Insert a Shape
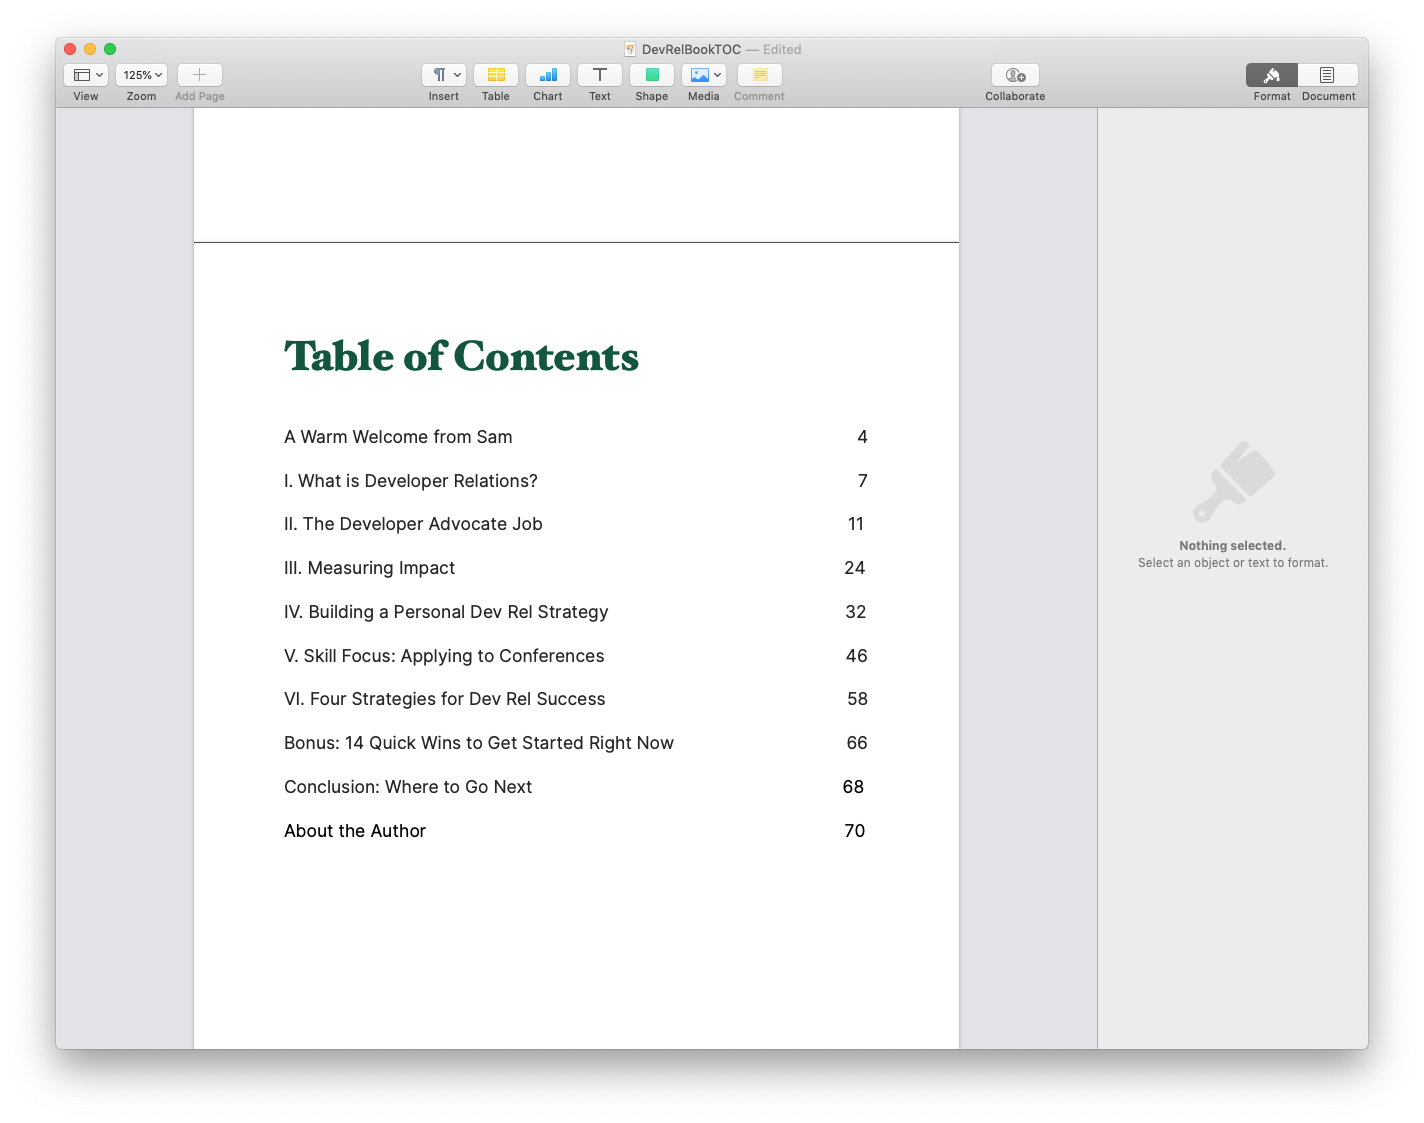 tap(651, 75)
